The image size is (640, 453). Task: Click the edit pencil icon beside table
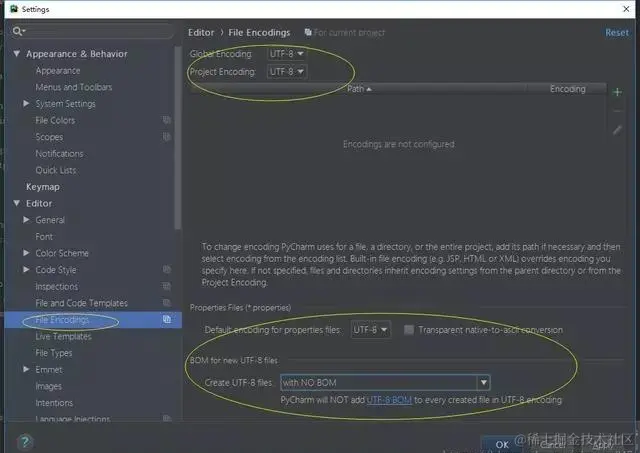coord(617,130)
